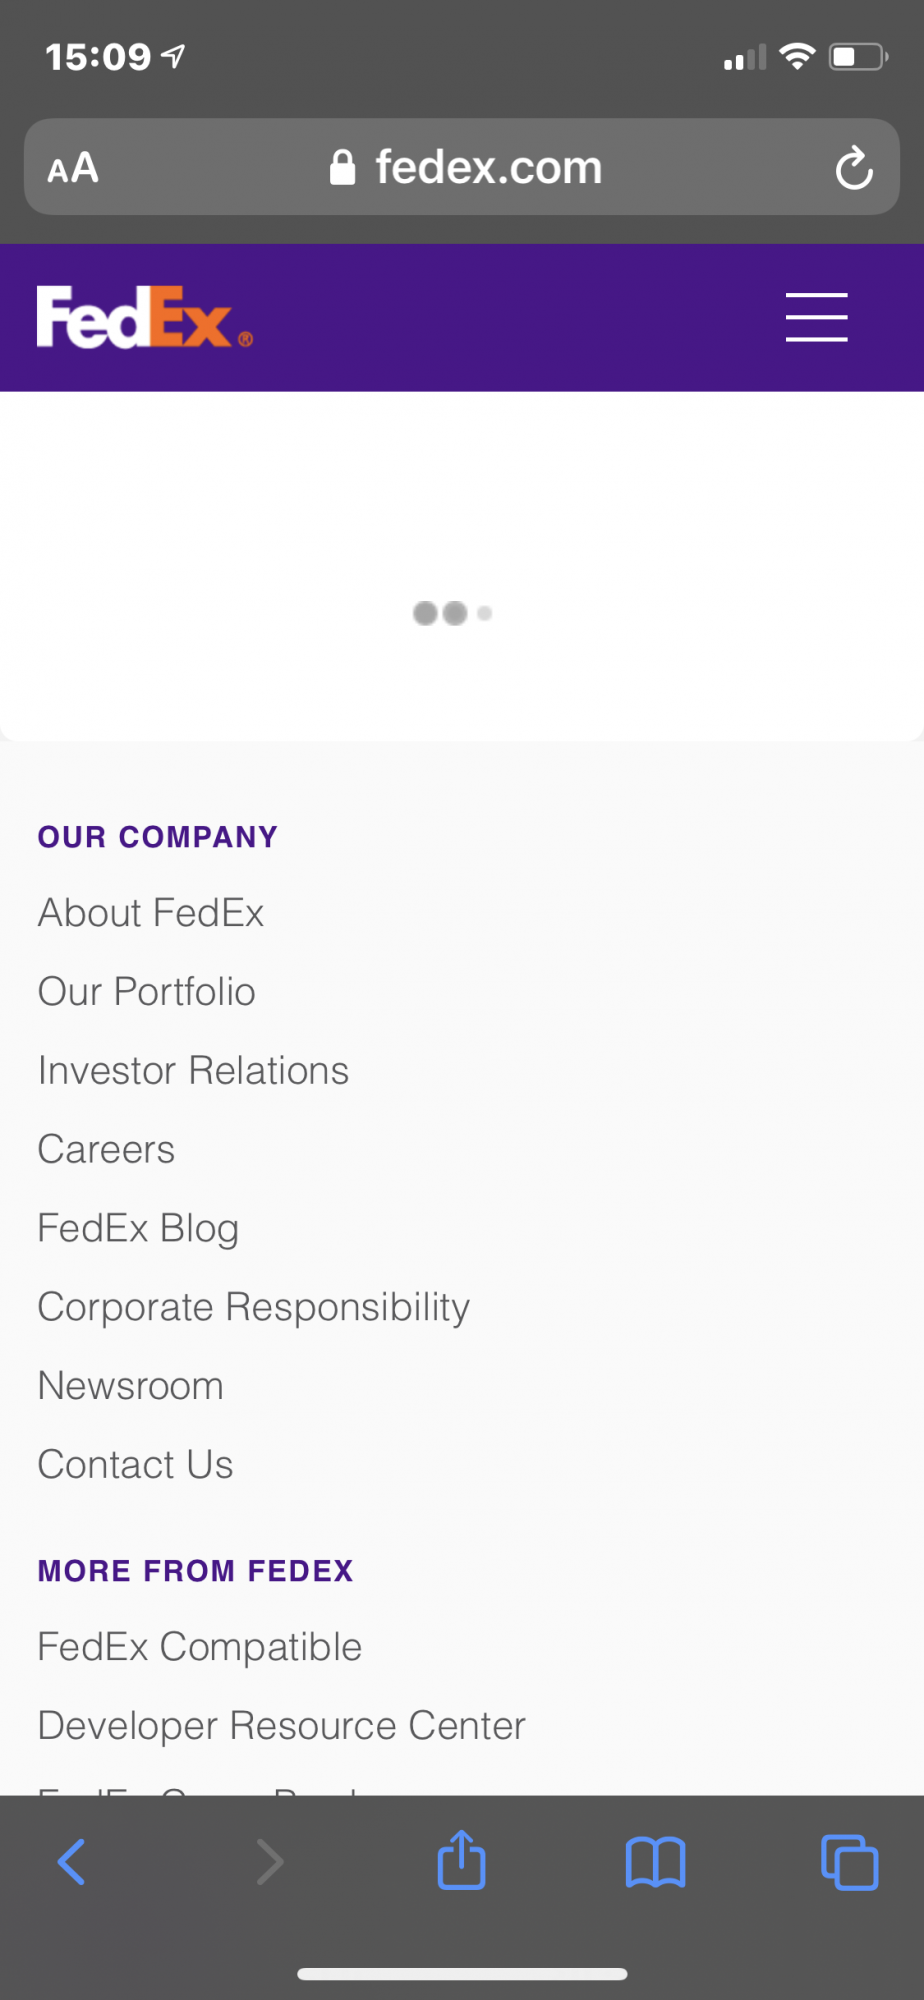Tap the FedEx logo
The width and height of the screenshot is (924, 2000).
(144, 317)
